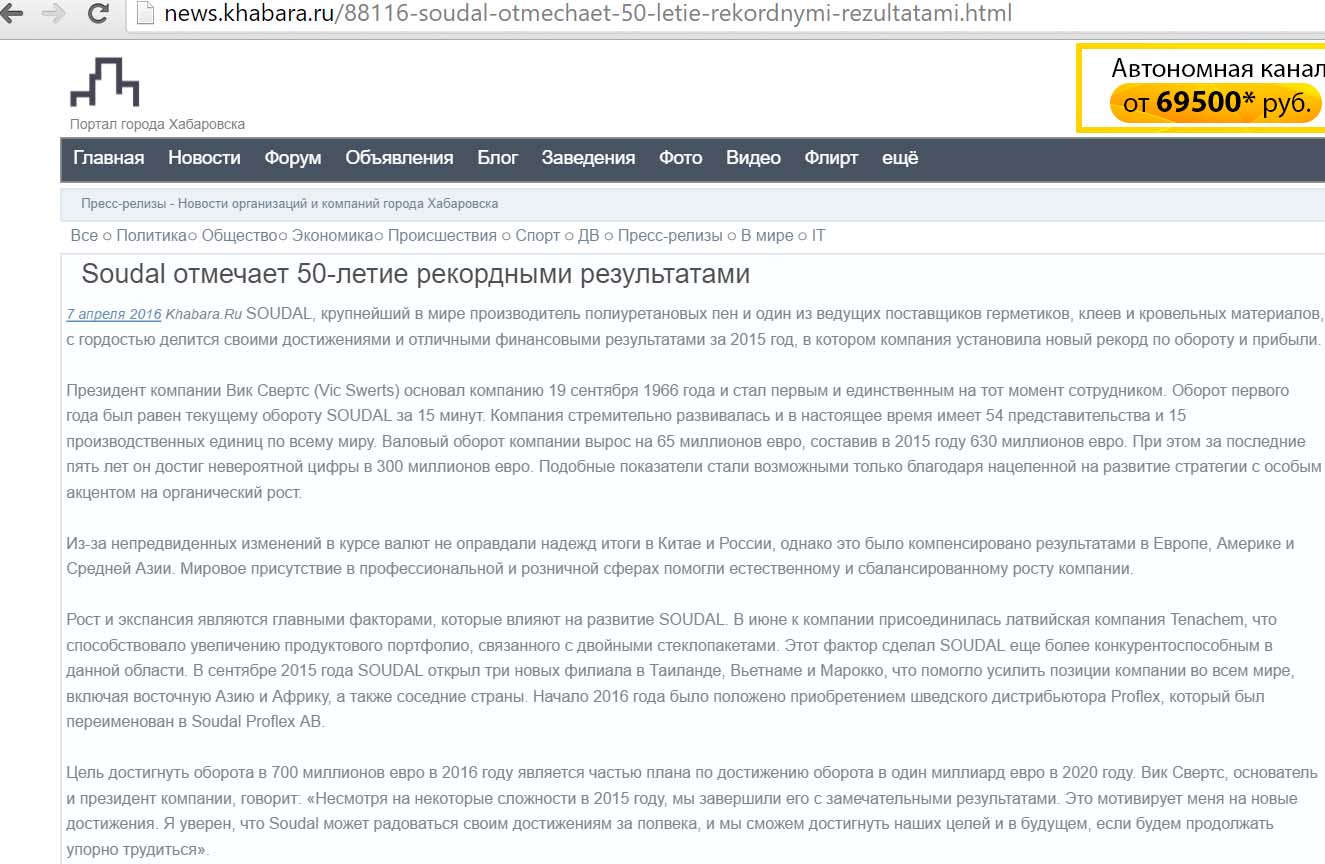Select the Спорт news category

(x=538, y=236)
